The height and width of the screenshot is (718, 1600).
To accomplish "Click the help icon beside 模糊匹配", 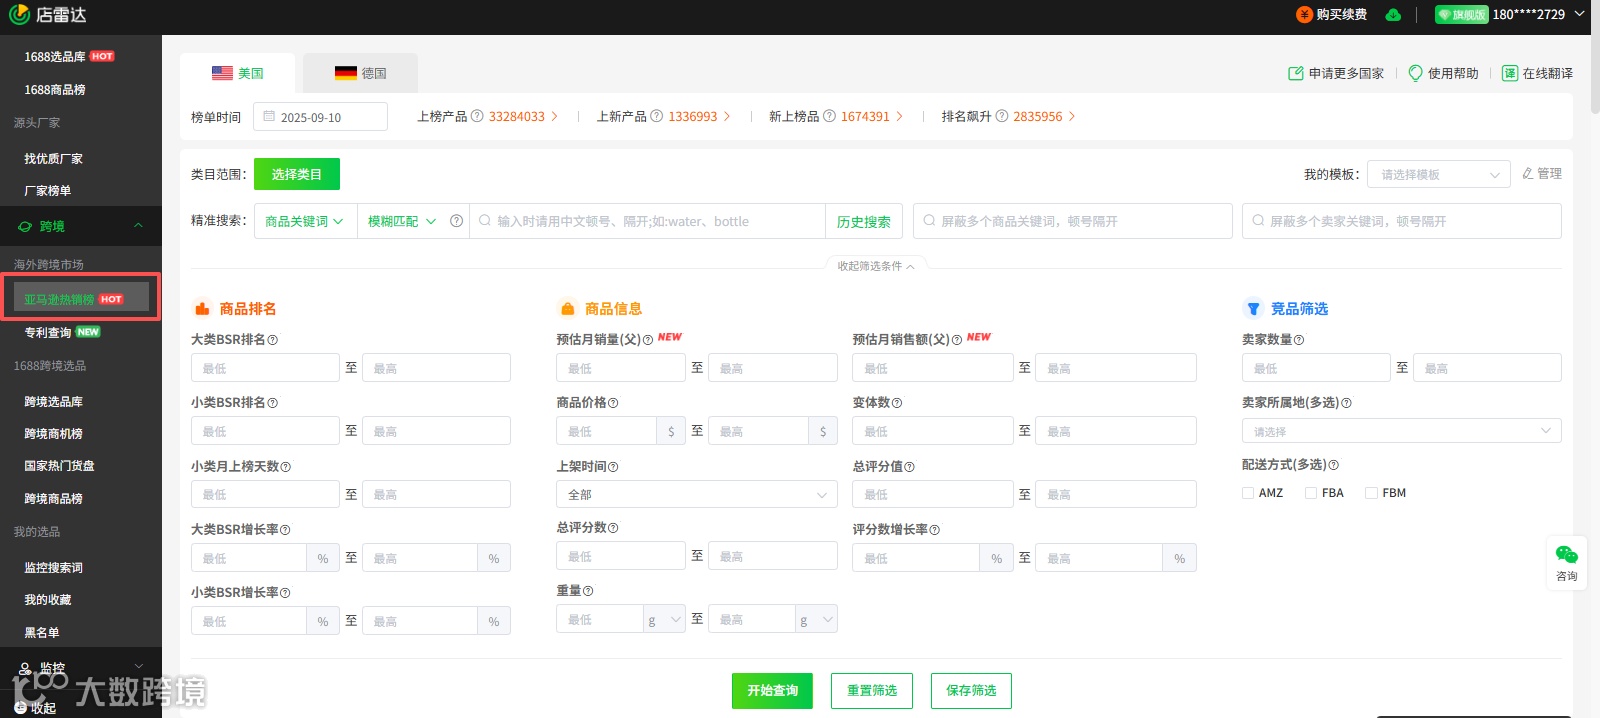I will point(456,221).
